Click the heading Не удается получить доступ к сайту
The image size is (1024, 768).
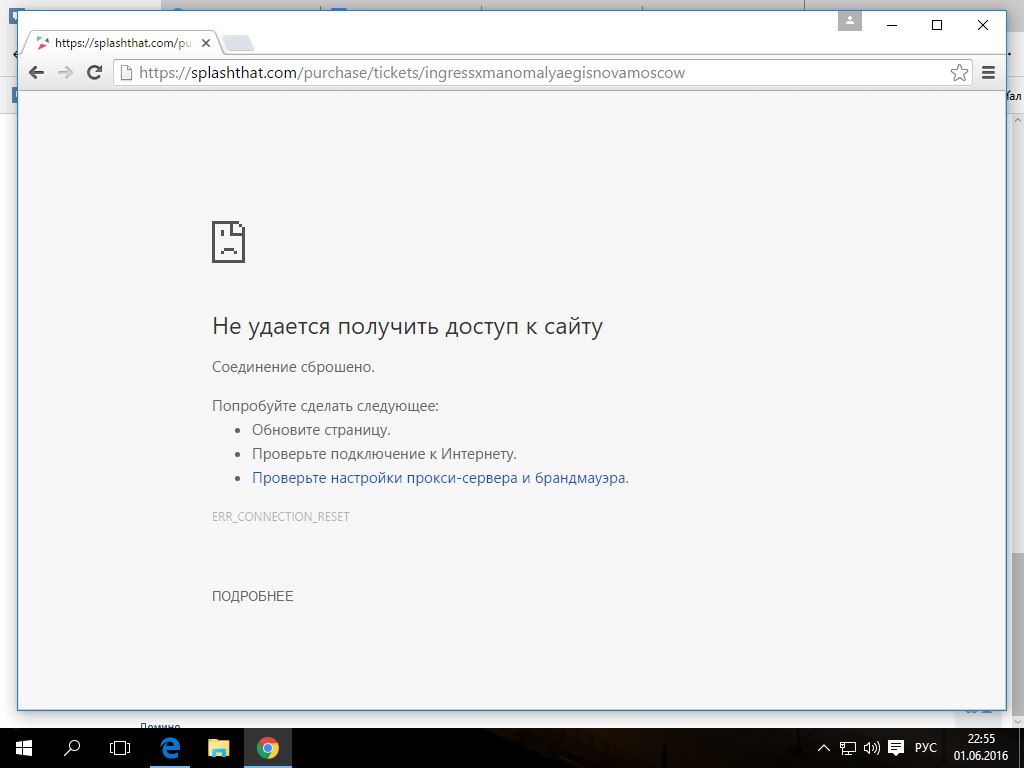coord(407,326)
